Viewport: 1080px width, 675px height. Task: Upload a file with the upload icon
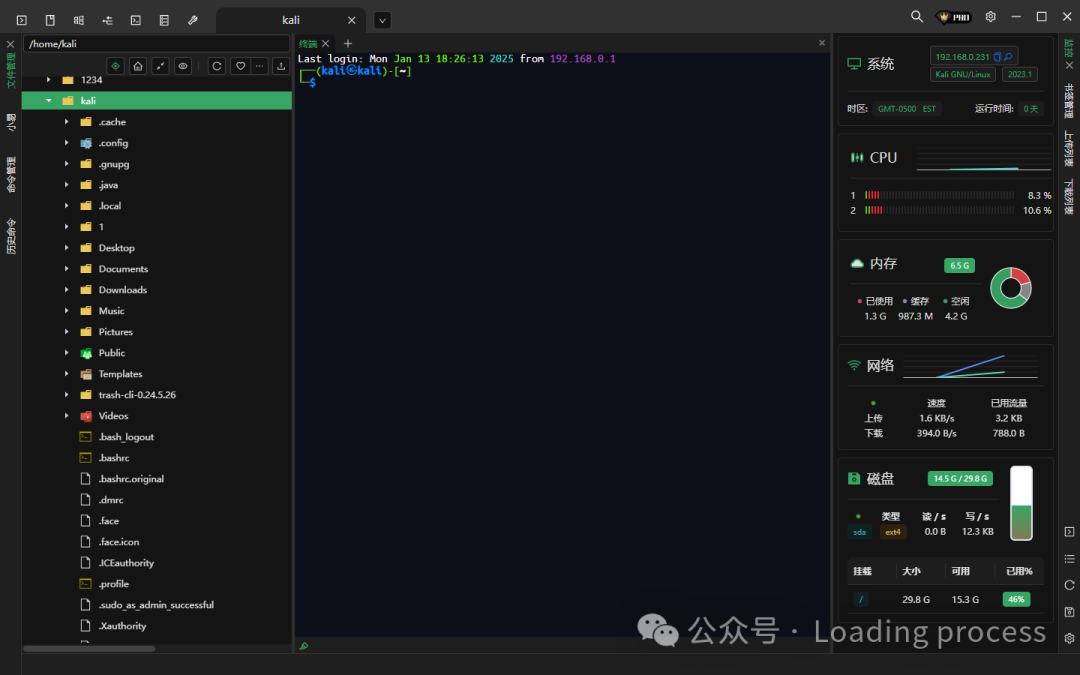coord(280,66)
